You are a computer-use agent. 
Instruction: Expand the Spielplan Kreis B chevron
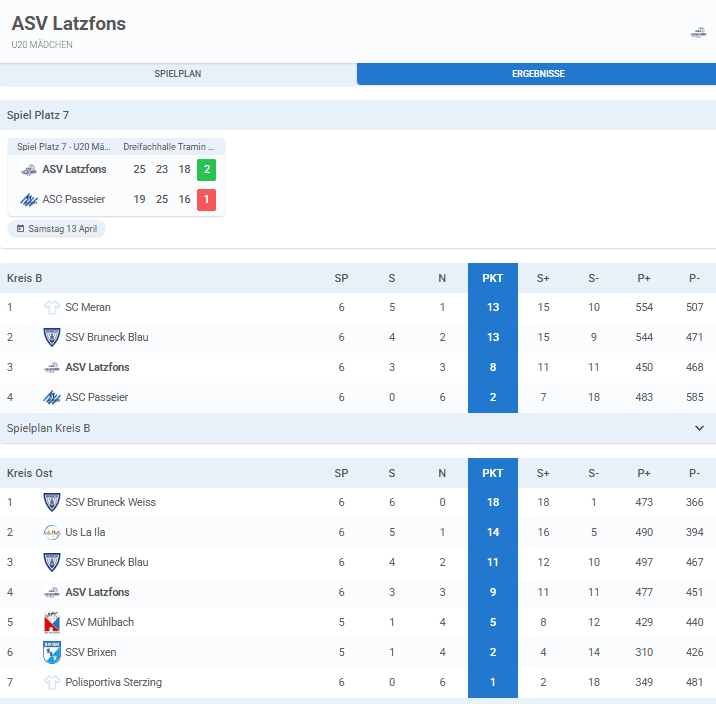pos(699,428)
